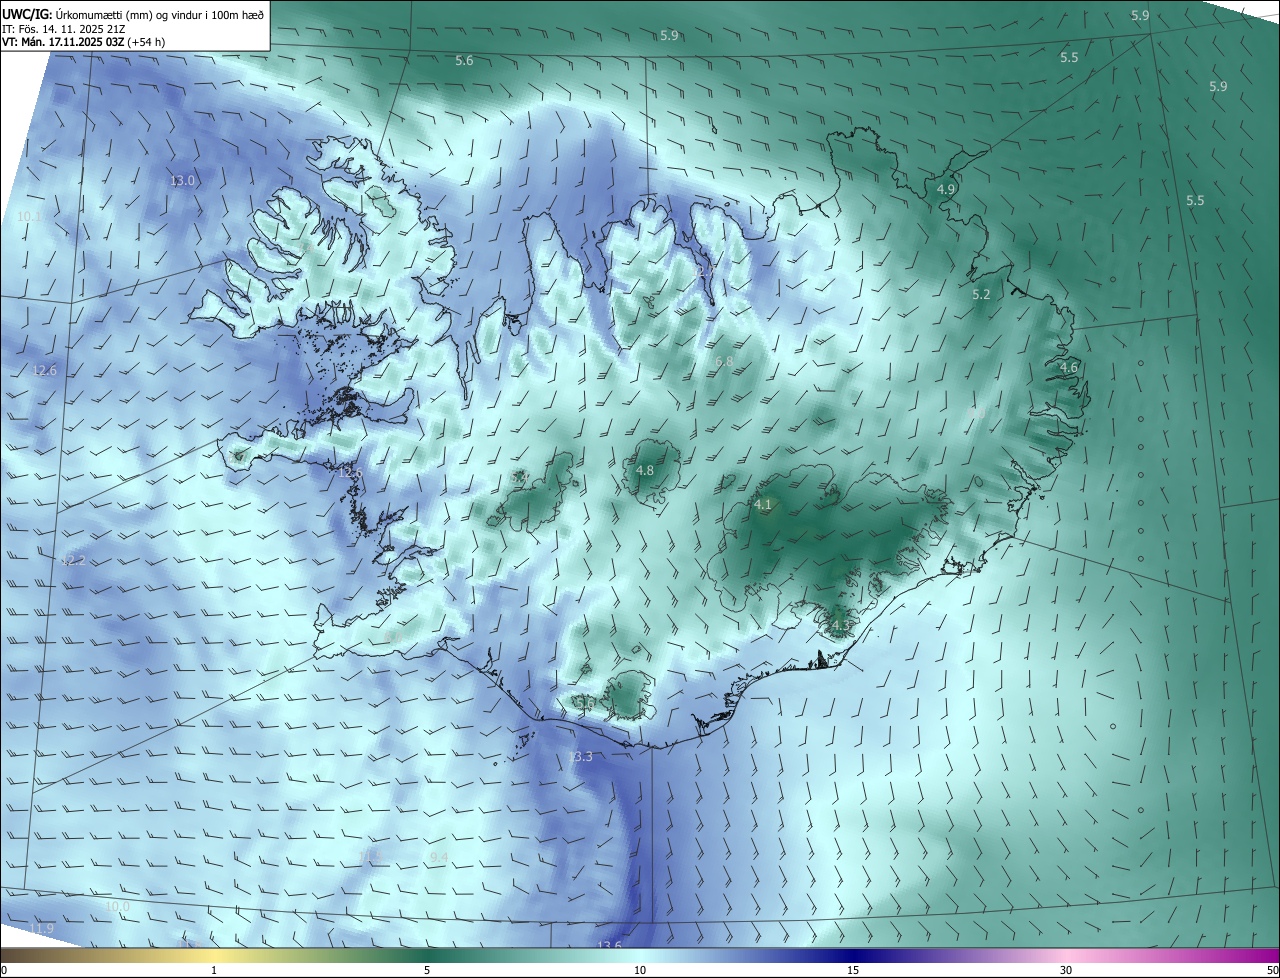Image resolution: width=1280 pixels, height=978 pixels.
Task: Click the title line 'Úrkomumætti (mm) og vindur í 100m hæð'
Action: tap(160, 14)
